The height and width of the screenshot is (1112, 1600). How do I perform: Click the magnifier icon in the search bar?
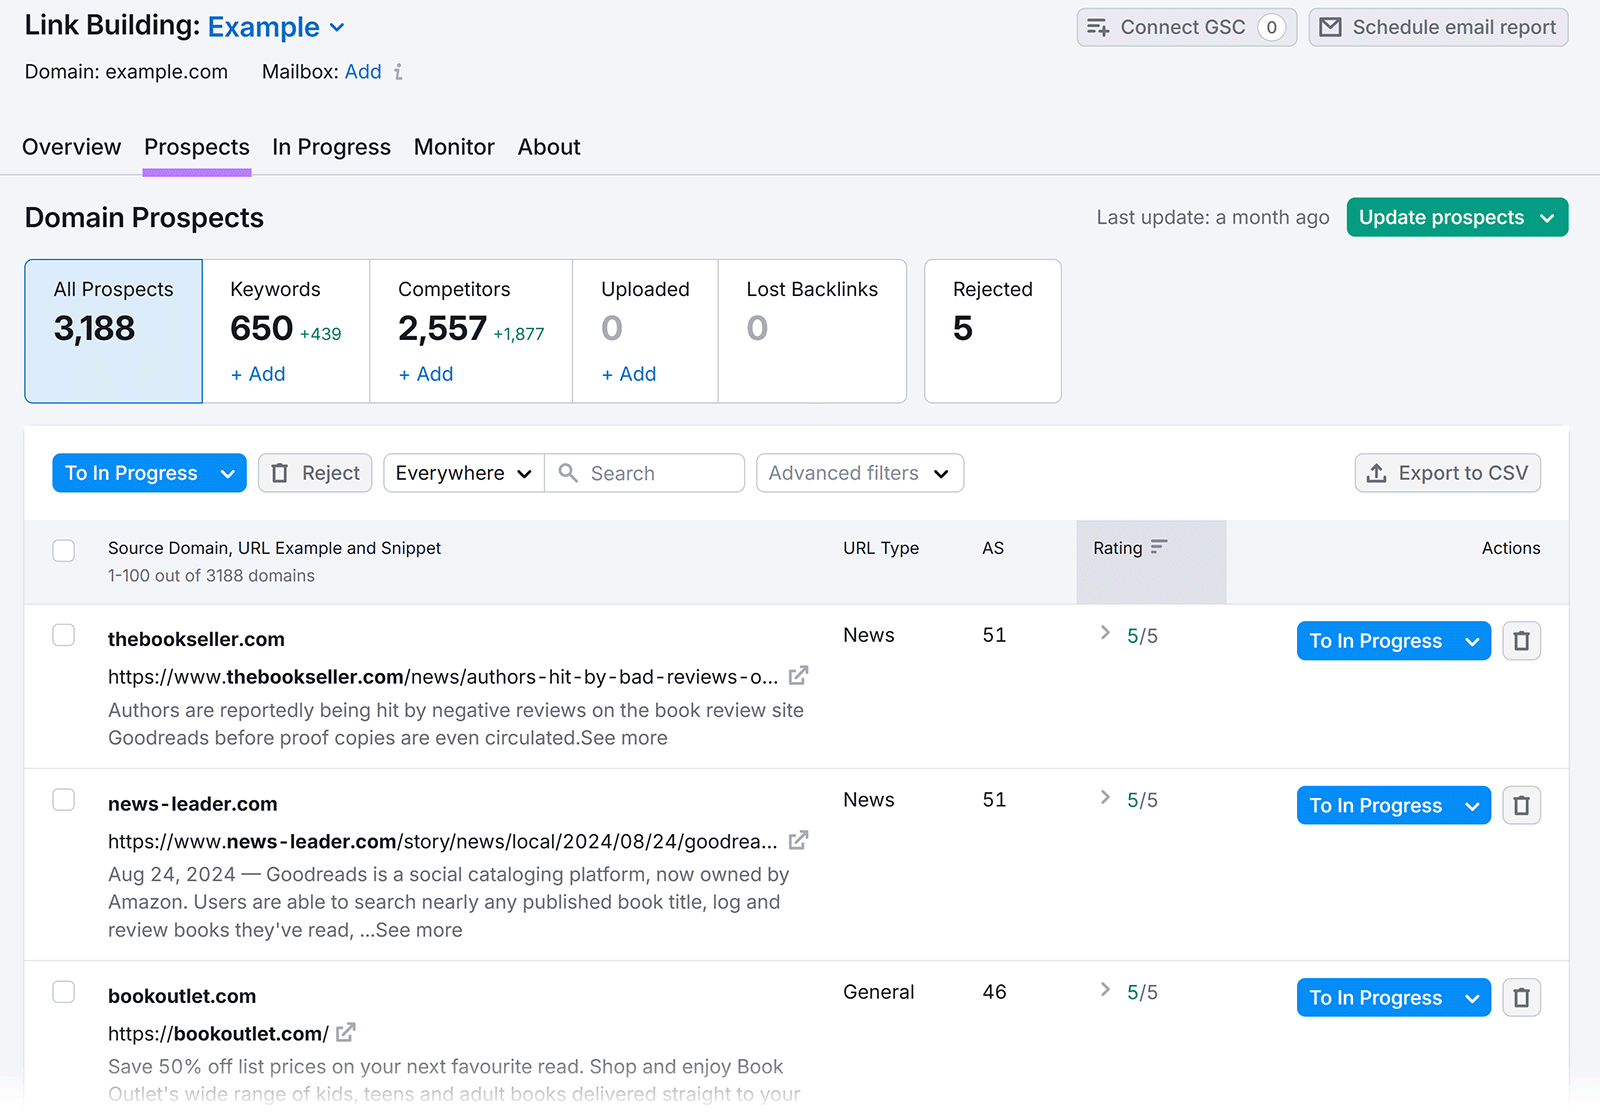click(569, 472)
